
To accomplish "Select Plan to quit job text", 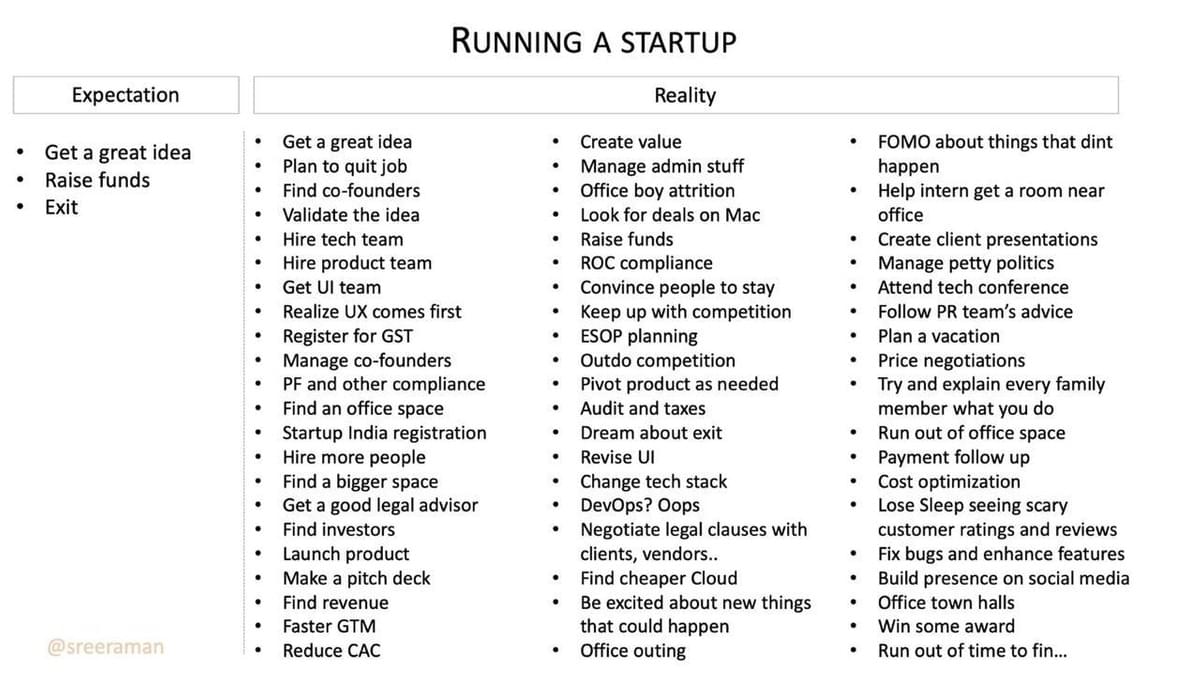I will click(x=344, y=166).
